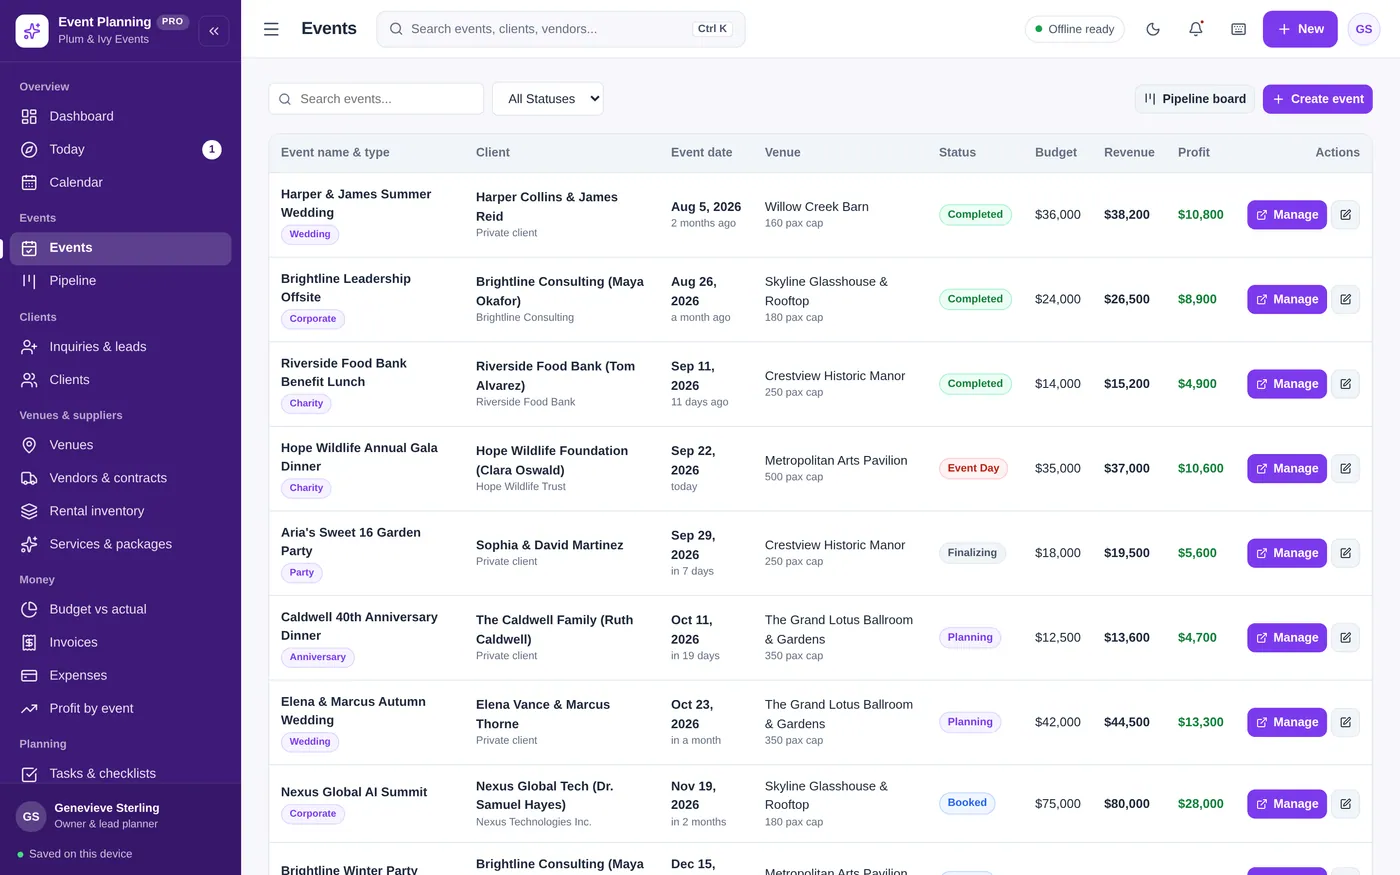Click the Wedding tag under Harper & James

310,234
